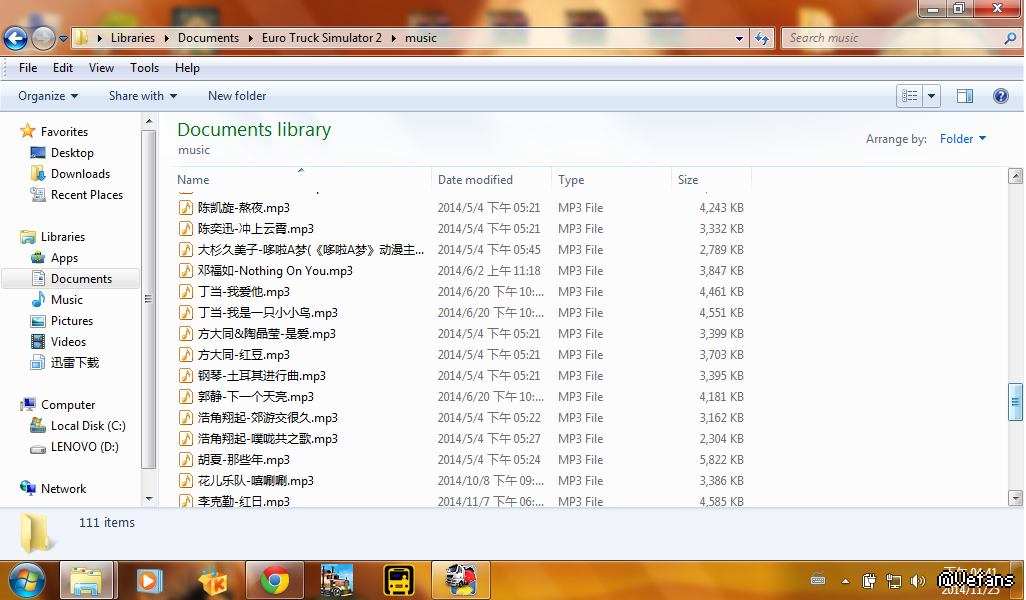Image resolution: width=1026 pixels, height=600 pixels.
Task: Click the yellow bus game taskbar icon
Action: (398, 580)
